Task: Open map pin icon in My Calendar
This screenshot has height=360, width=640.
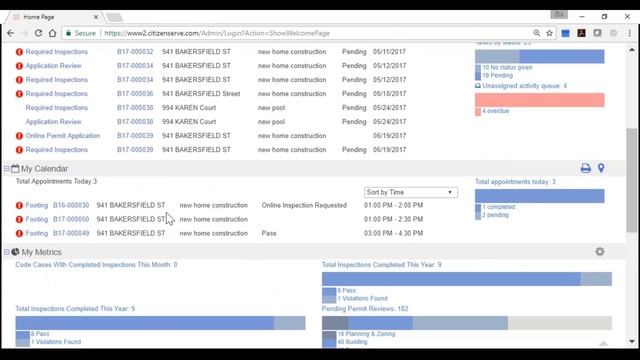Action: 601,168
